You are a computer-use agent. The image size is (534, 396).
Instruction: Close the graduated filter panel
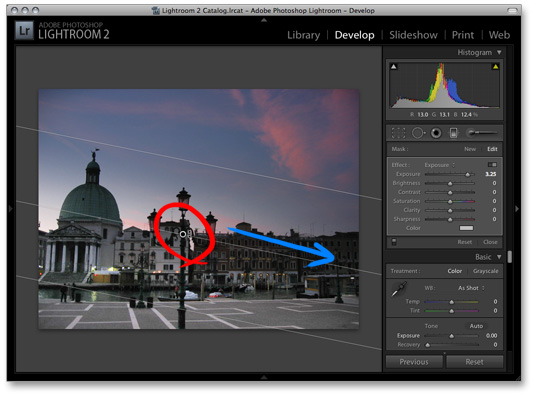490,242
